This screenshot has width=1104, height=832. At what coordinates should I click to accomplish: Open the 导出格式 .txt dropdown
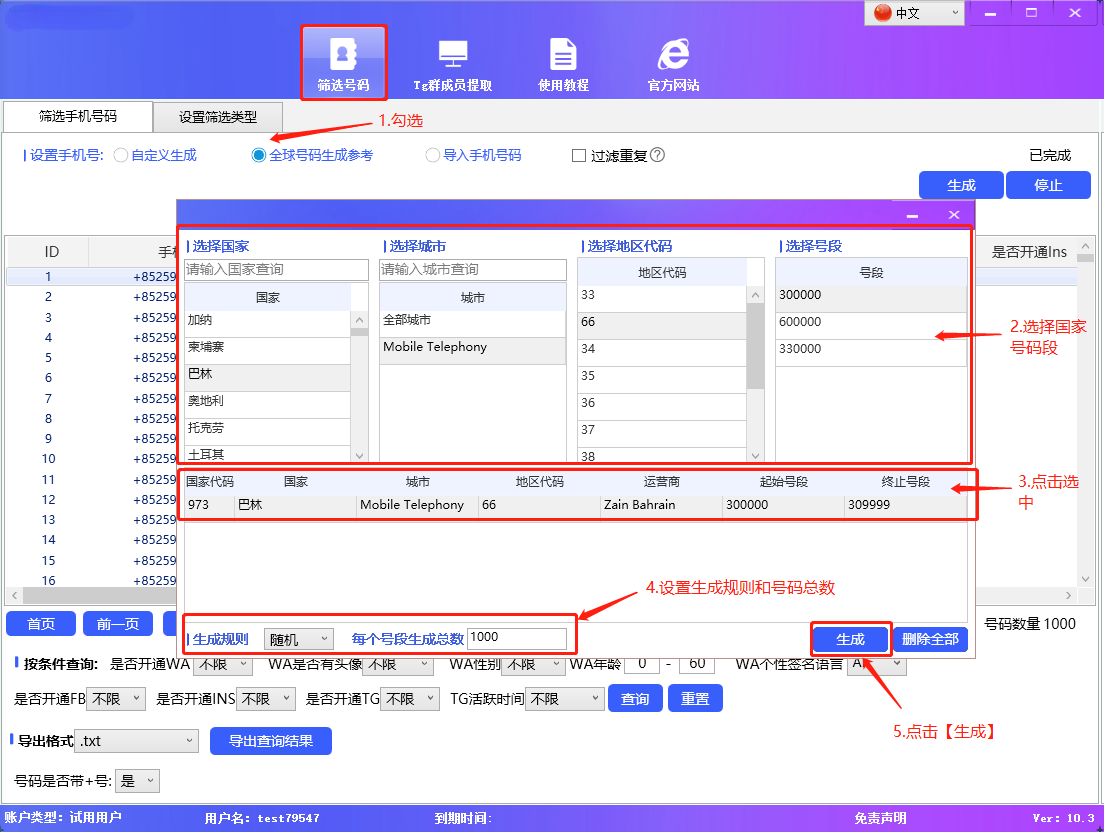pyautogui.click(x=138, y=741)
